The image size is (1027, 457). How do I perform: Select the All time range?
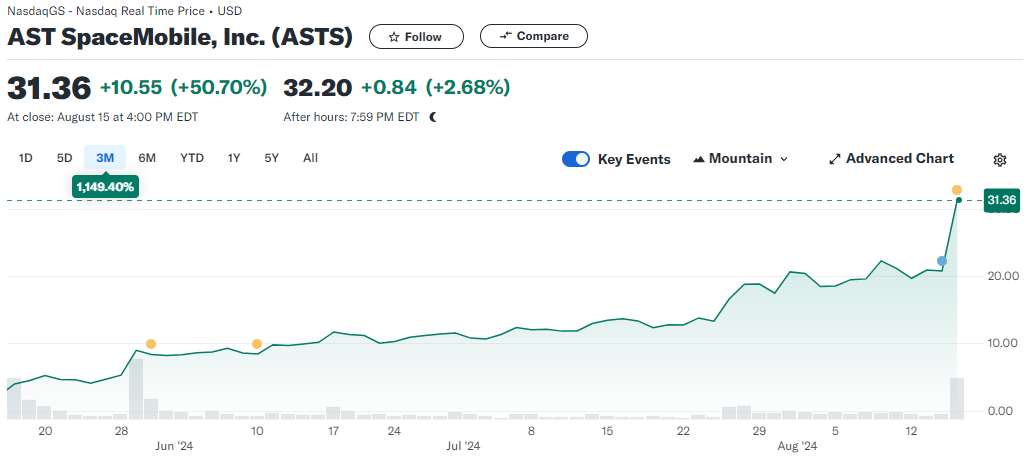click(310, 158)
